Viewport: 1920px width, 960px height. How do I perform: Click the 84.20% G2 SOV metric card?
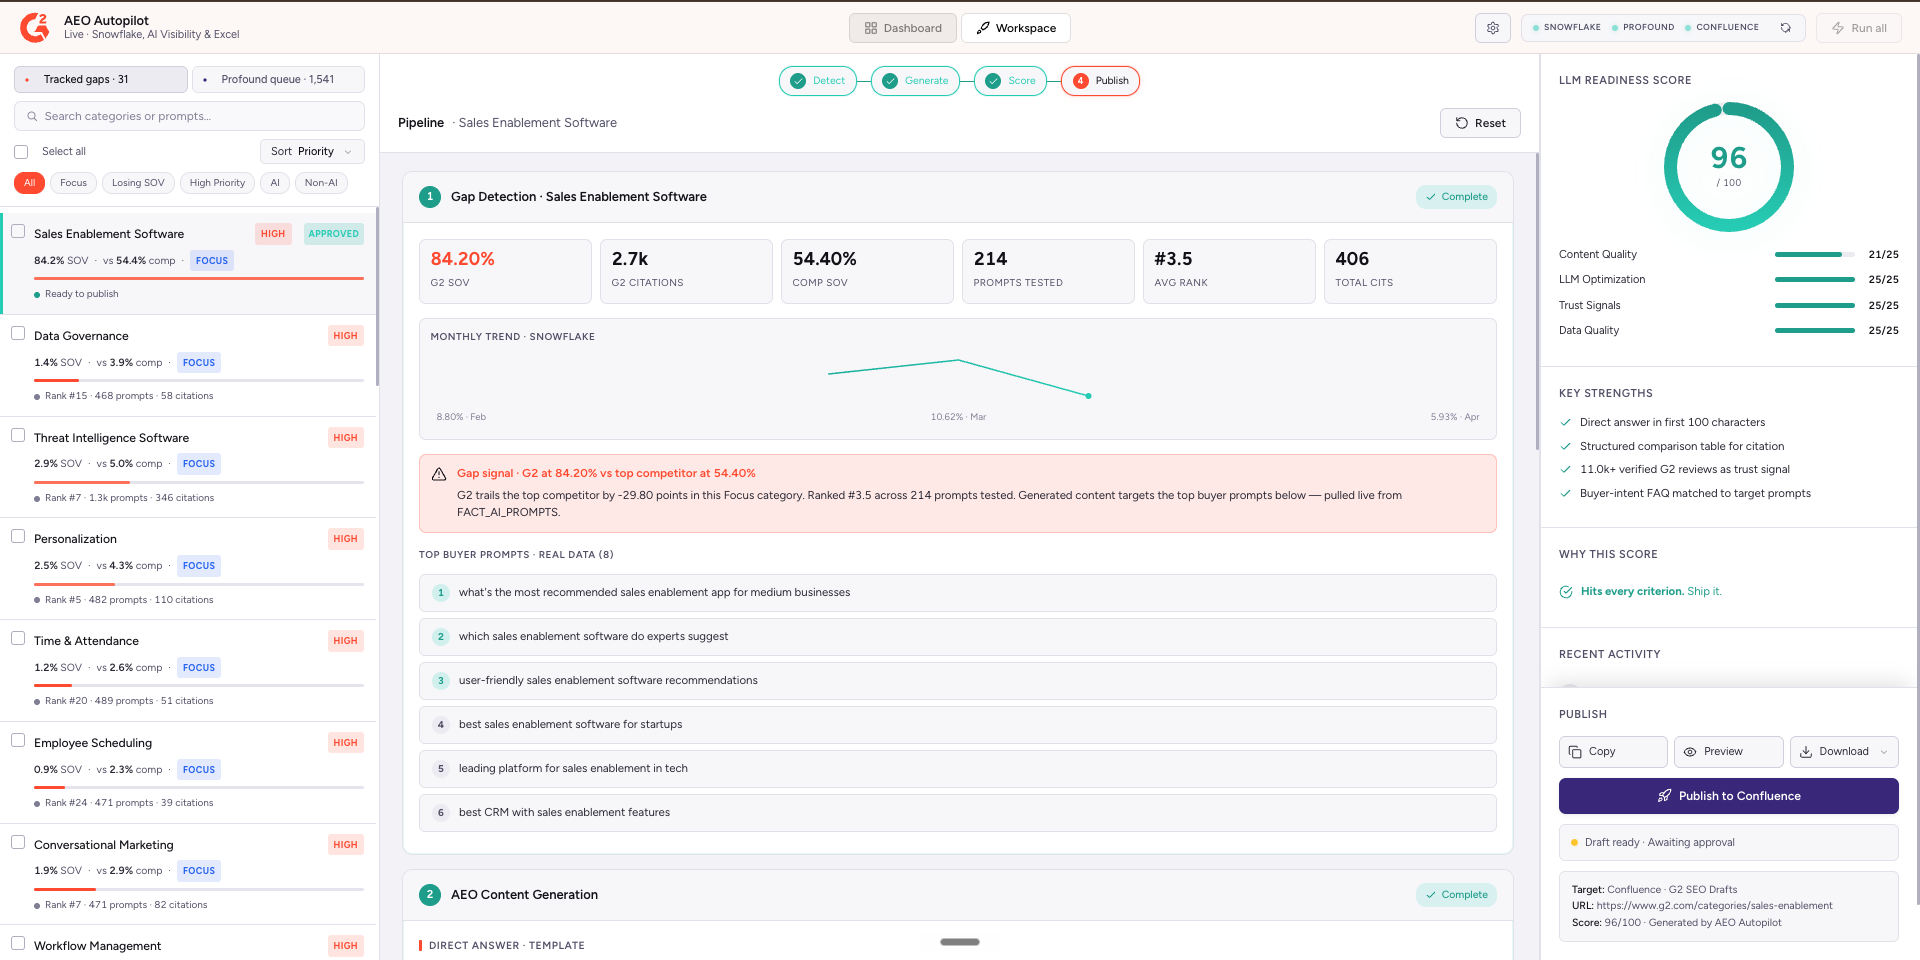click(x=505, y=271)
